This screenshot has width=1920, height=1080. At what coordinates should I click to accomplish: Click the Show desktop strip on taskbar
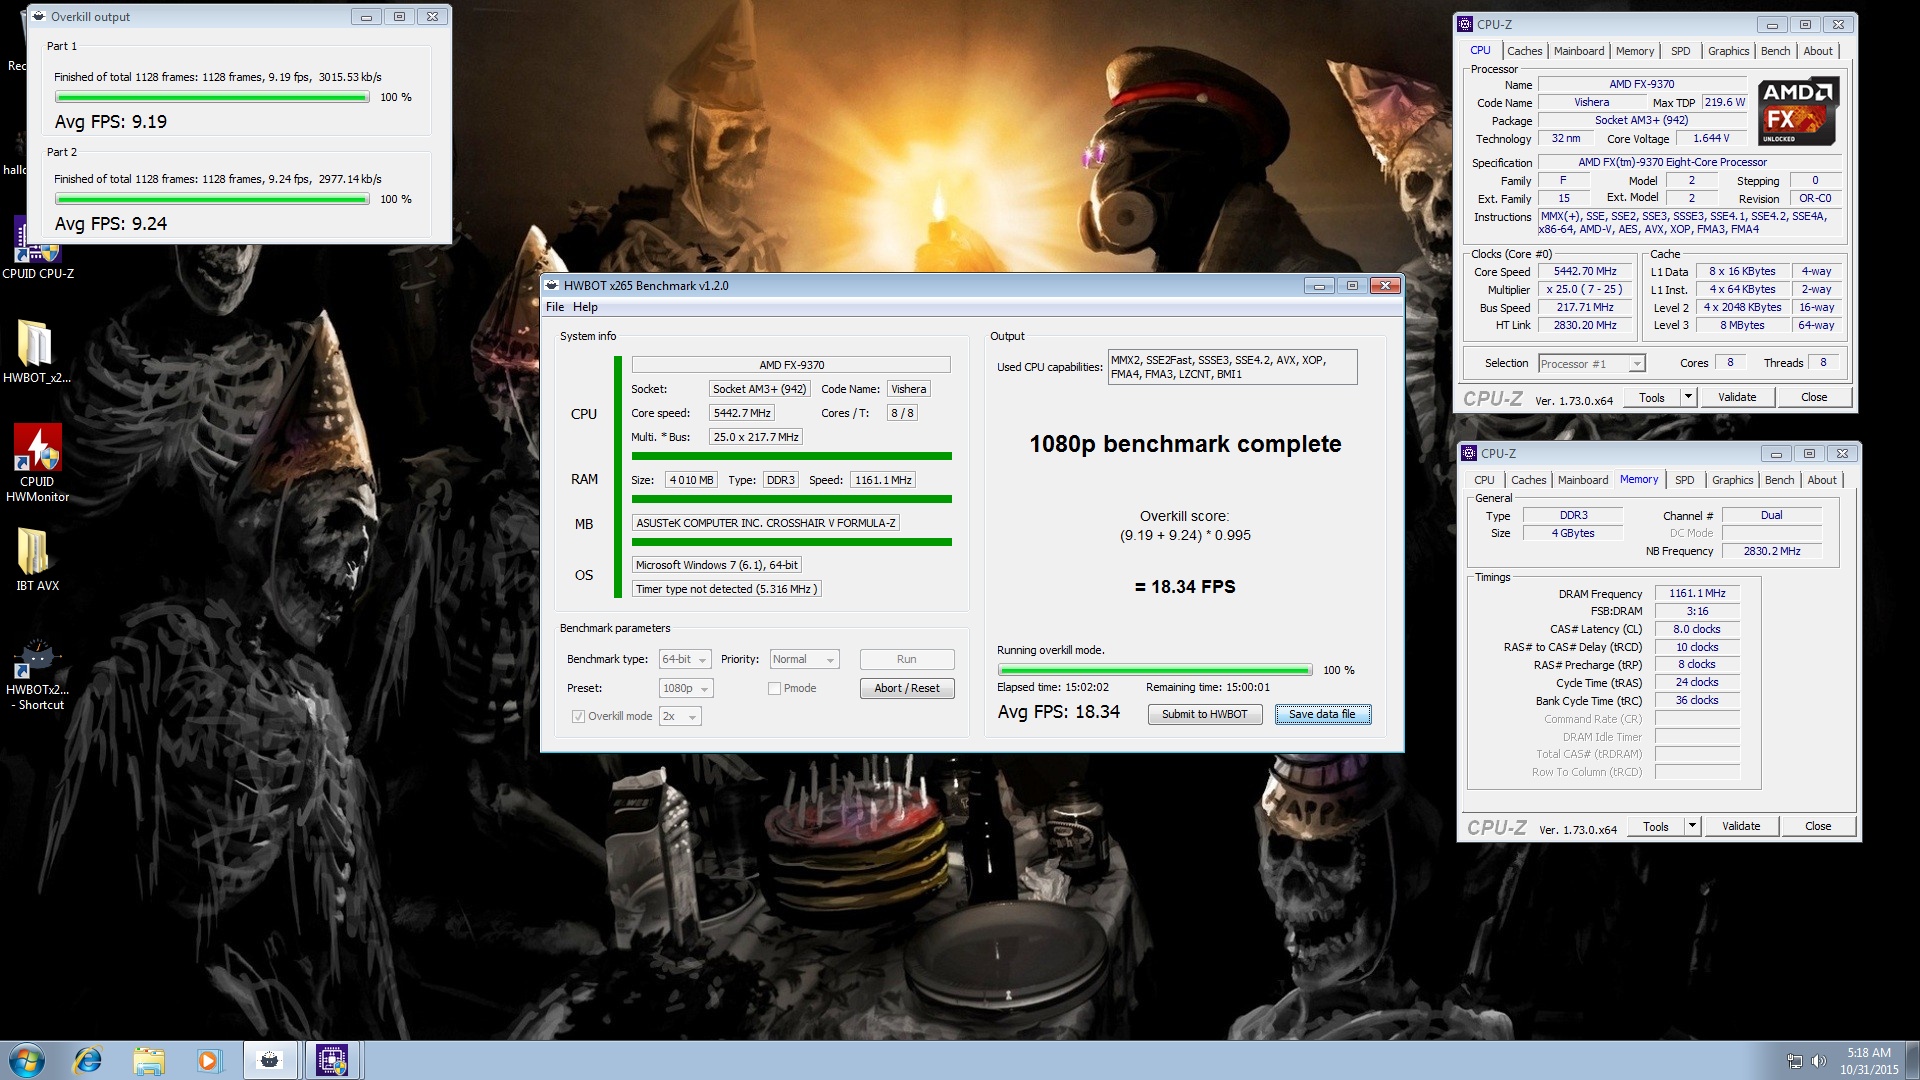tap(1912, 1061)
